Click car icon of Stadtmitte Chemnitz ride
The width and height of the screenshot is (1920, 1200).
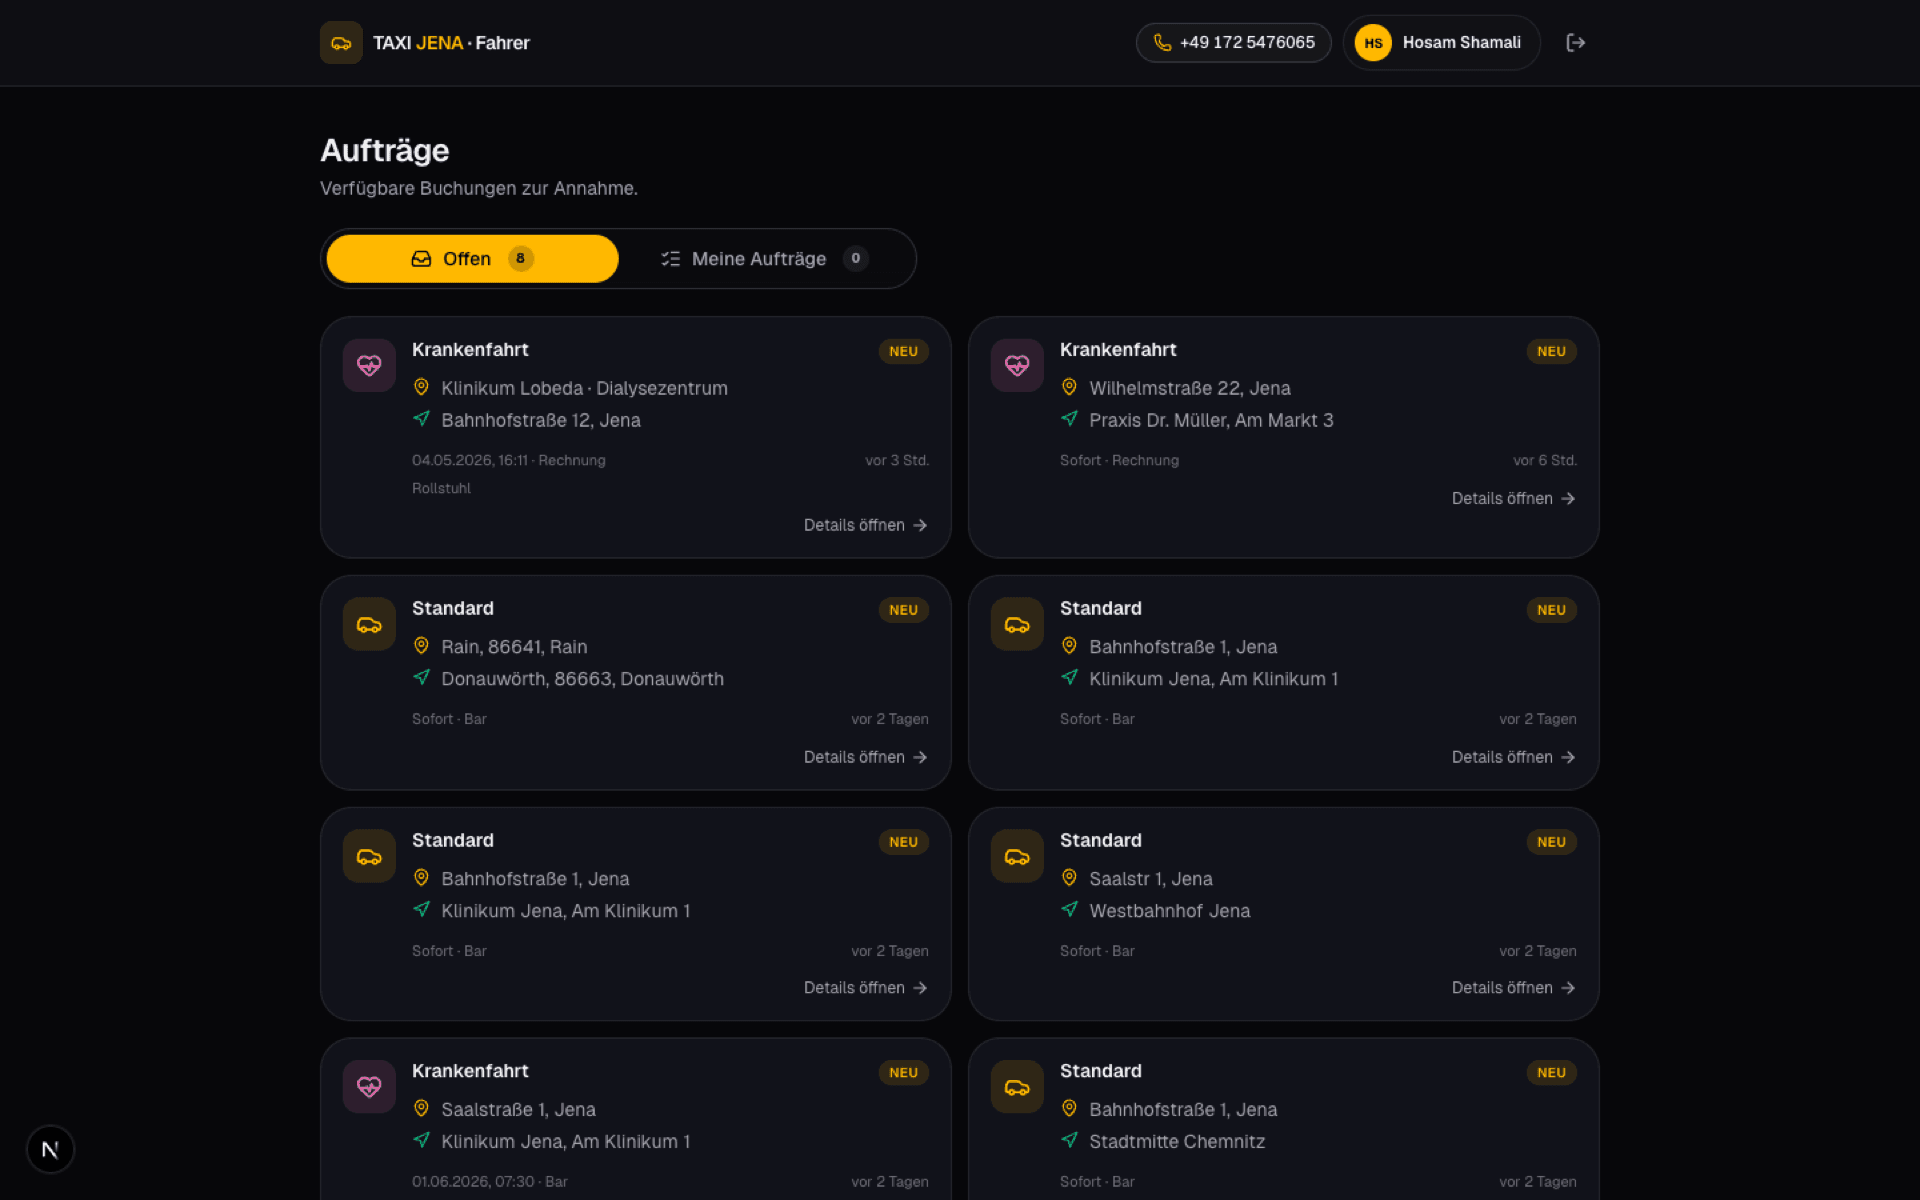coord(1017,1086)
